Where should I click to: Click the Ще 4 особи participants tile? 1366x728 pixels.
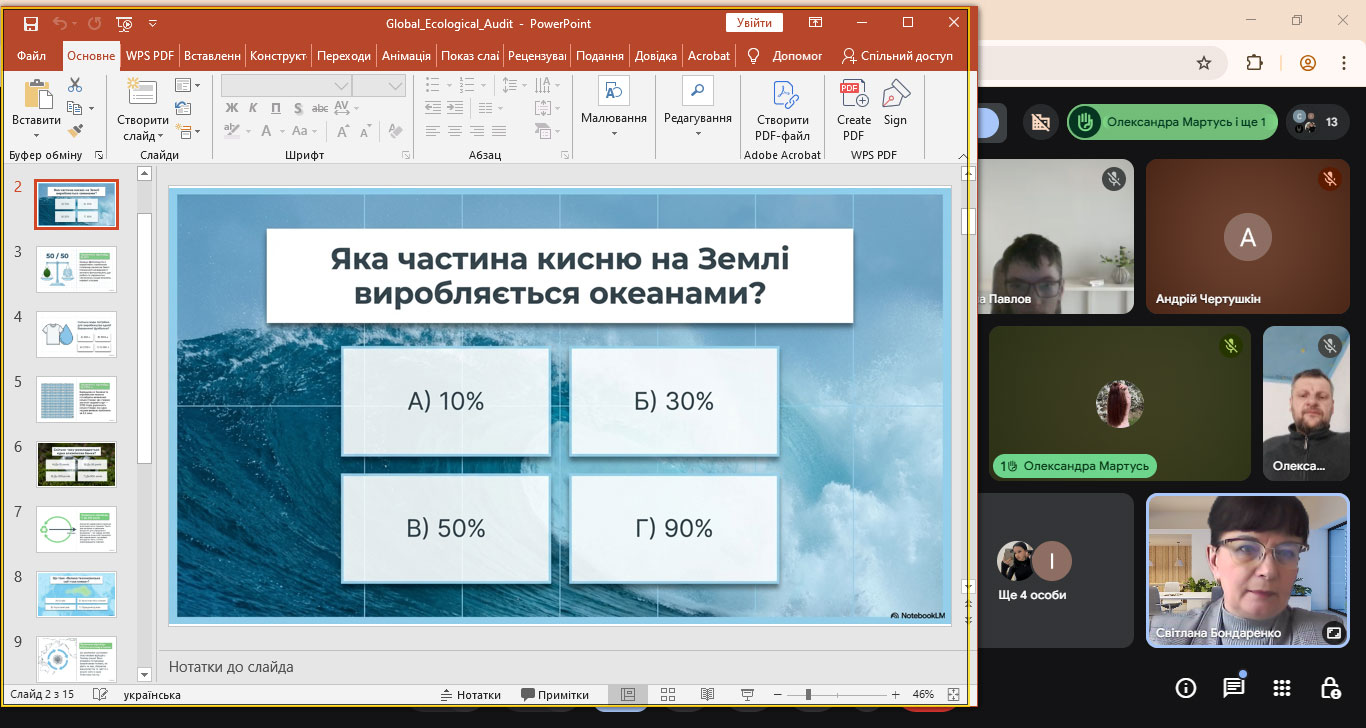(1054, 571)
